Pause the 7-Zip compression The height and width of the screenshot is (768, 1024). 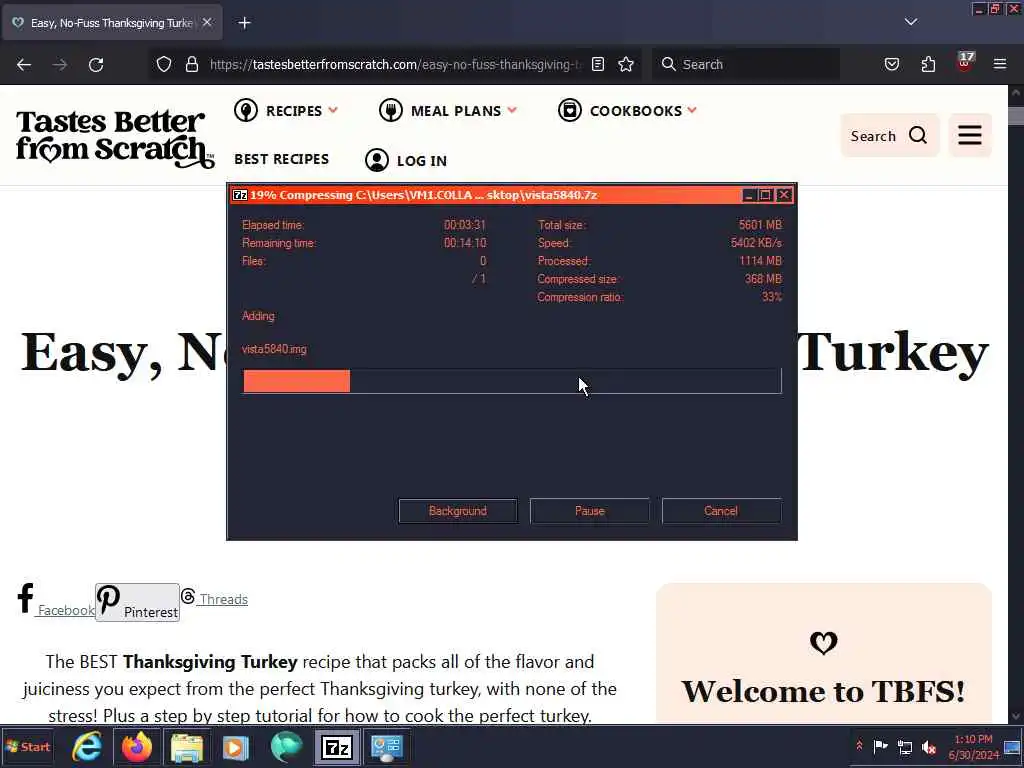pos(590,511)
